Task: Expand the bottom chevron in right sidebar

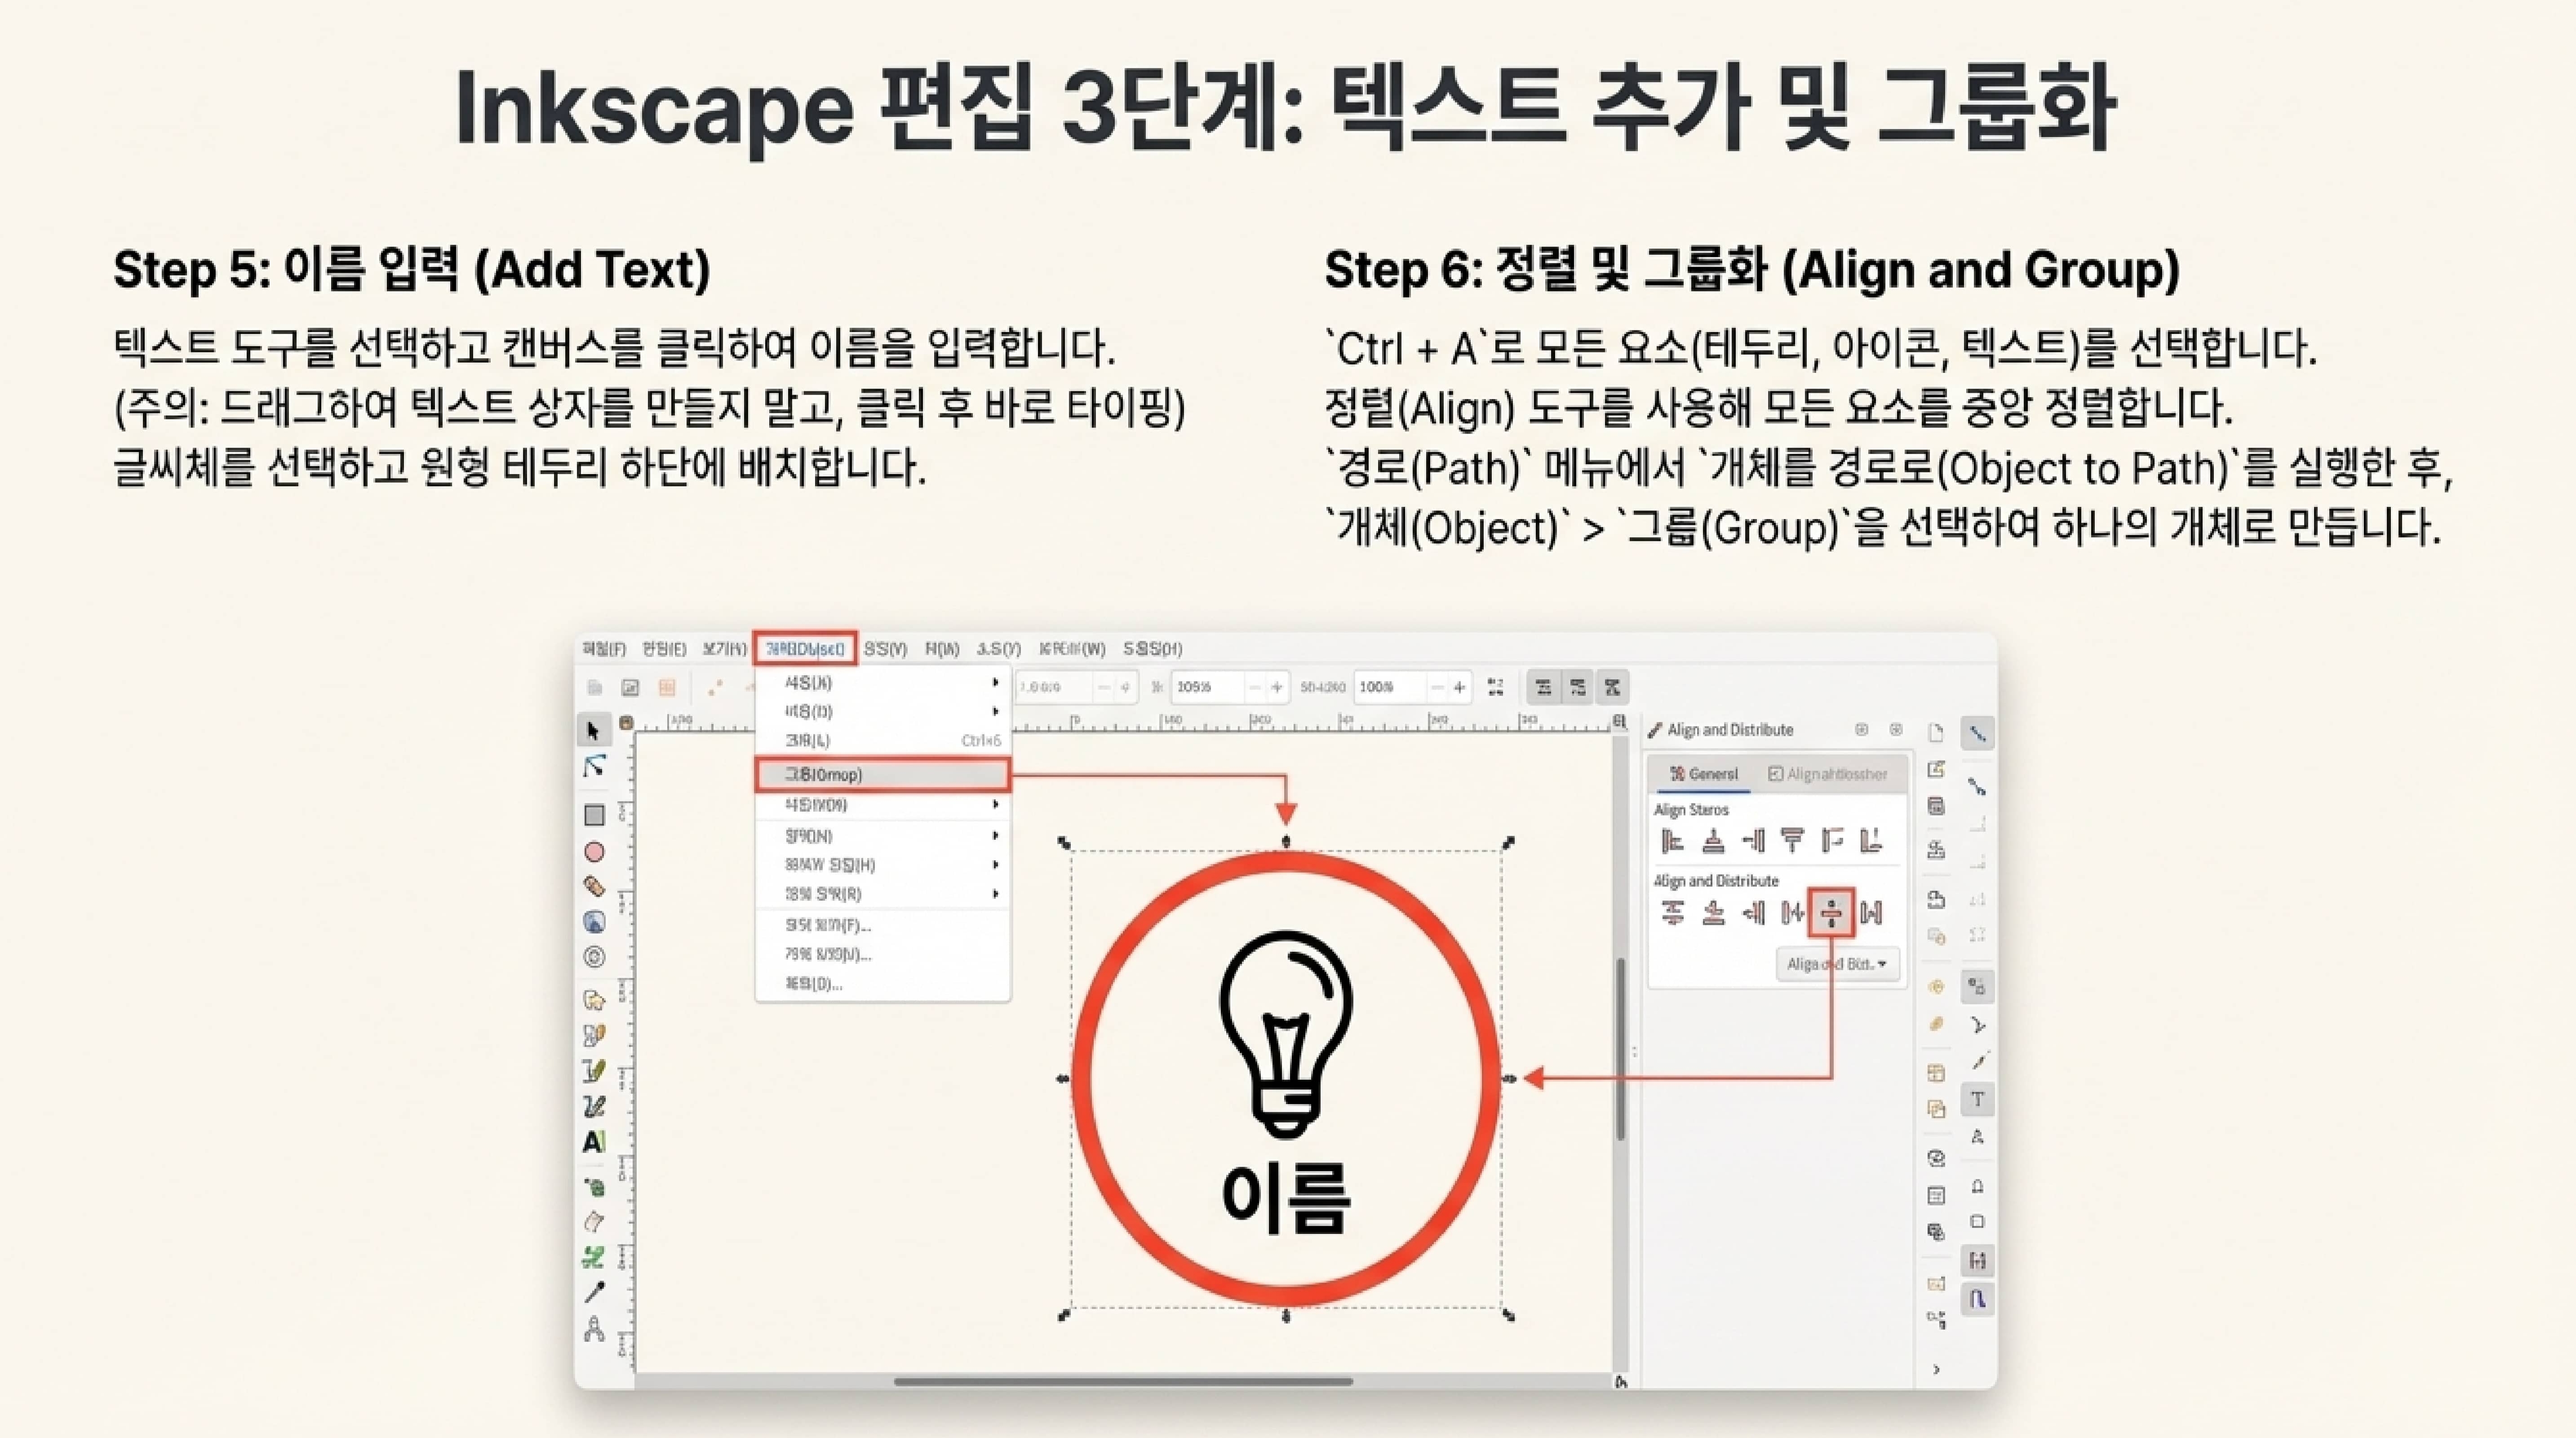Action: [x=1937, y=1369]
